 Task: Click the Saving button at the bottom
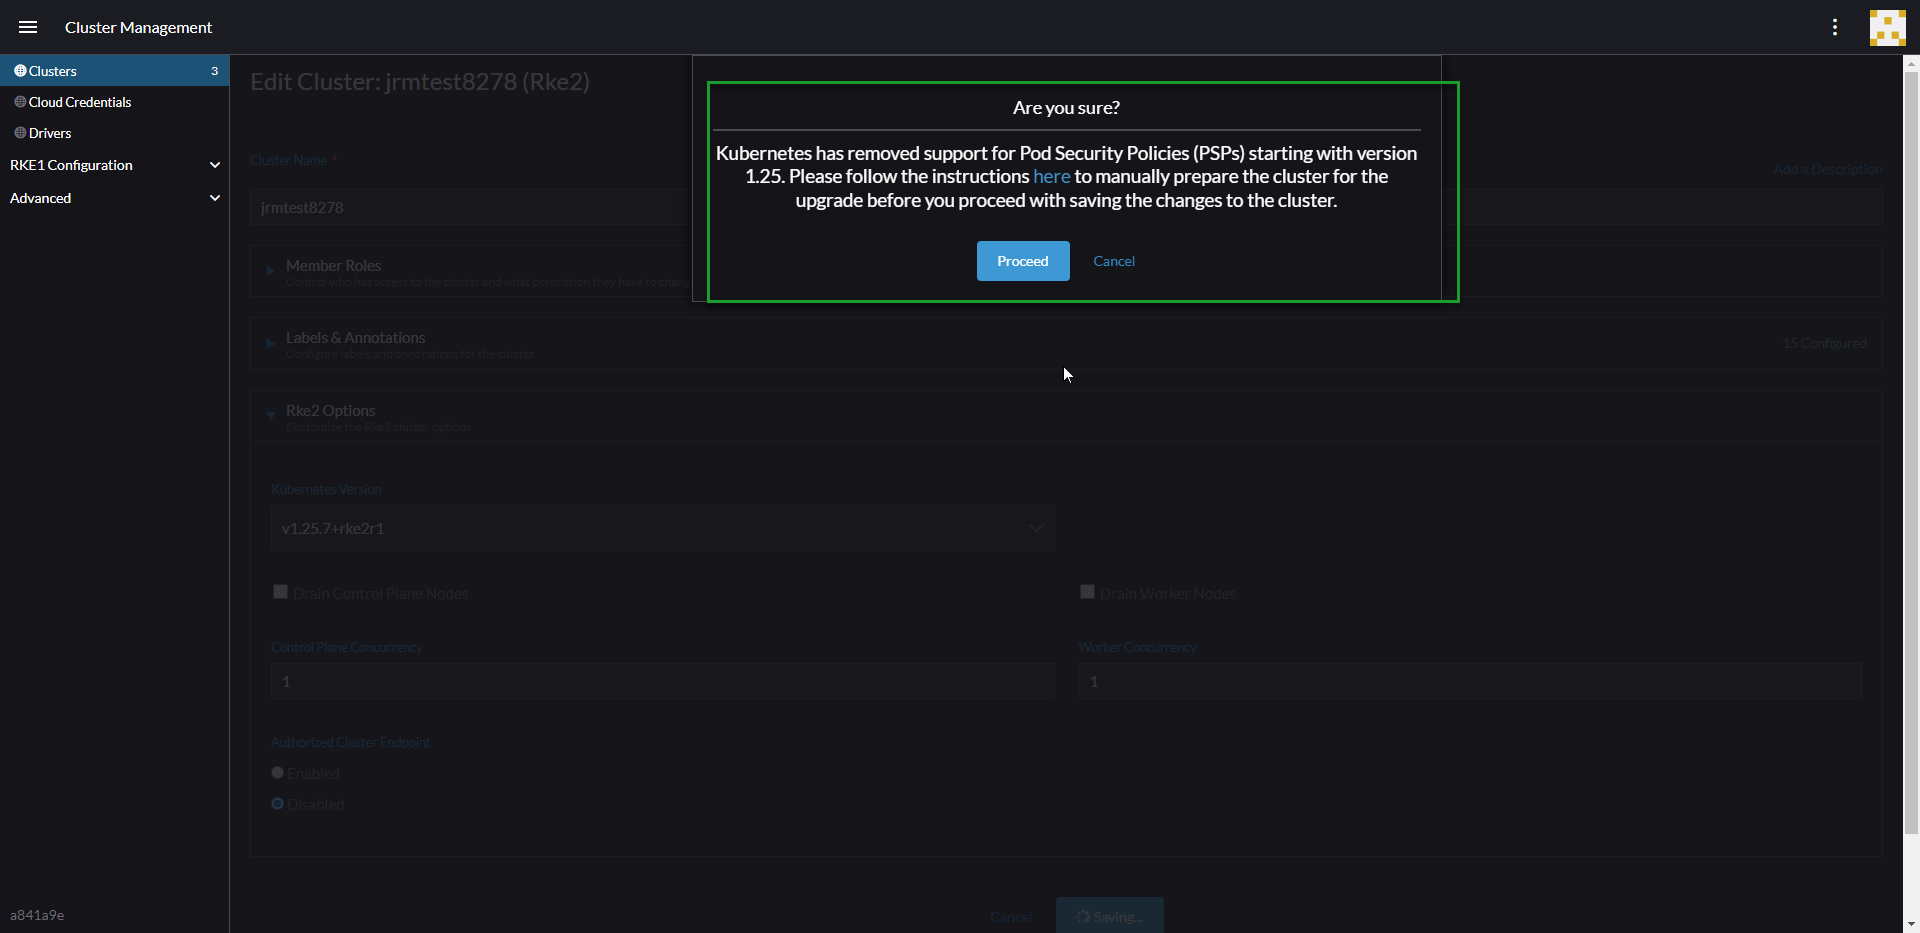[x=1109, y=916]
